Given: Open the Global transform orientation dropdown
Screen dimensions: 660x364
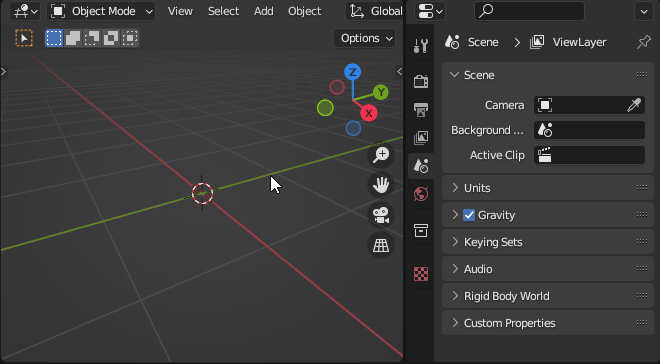Looking at the screenshot, I should 375,11.
